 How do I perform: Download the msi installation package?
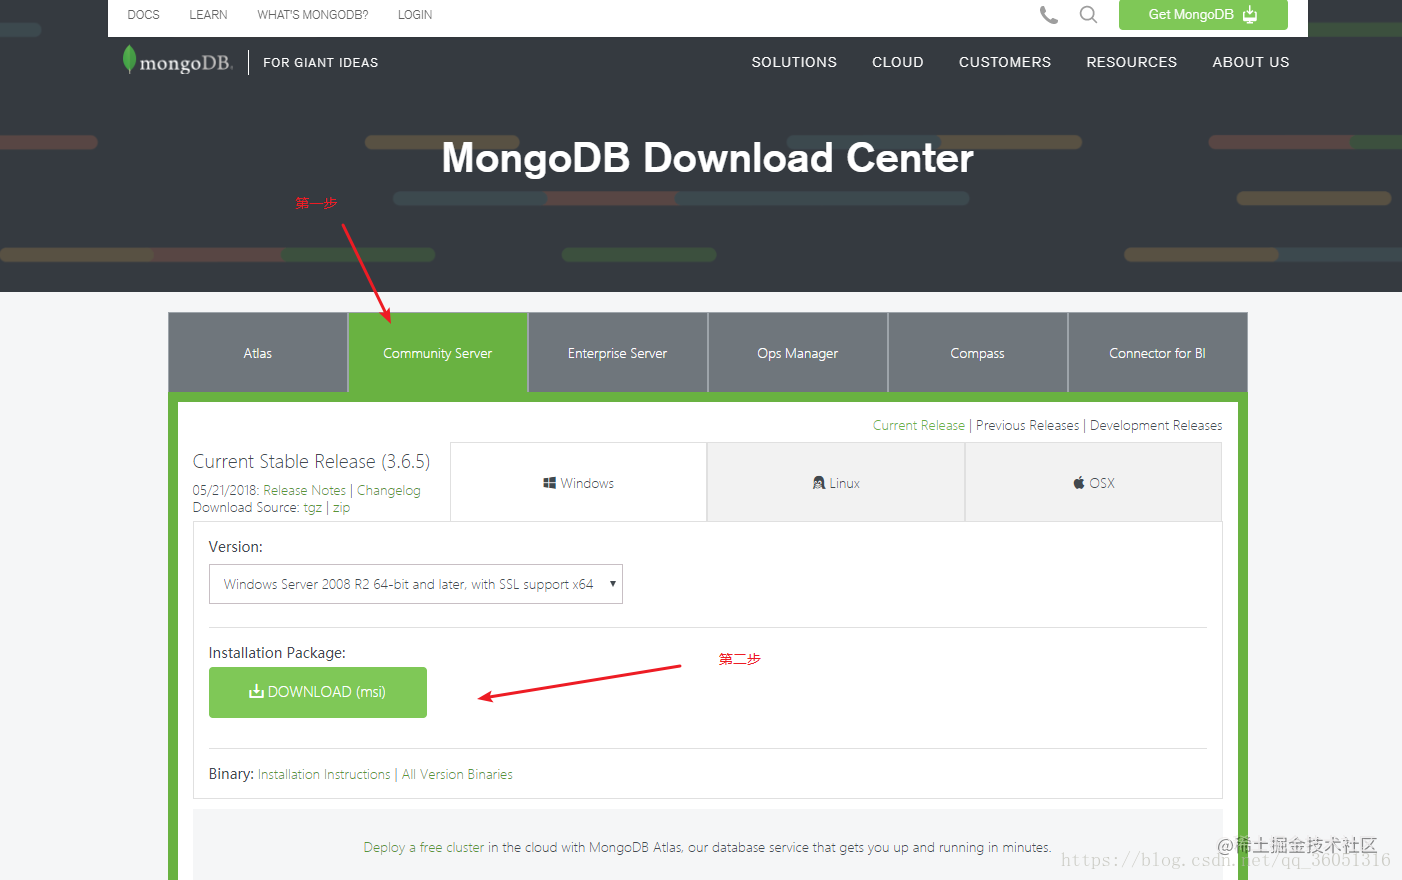coord(317,691)
